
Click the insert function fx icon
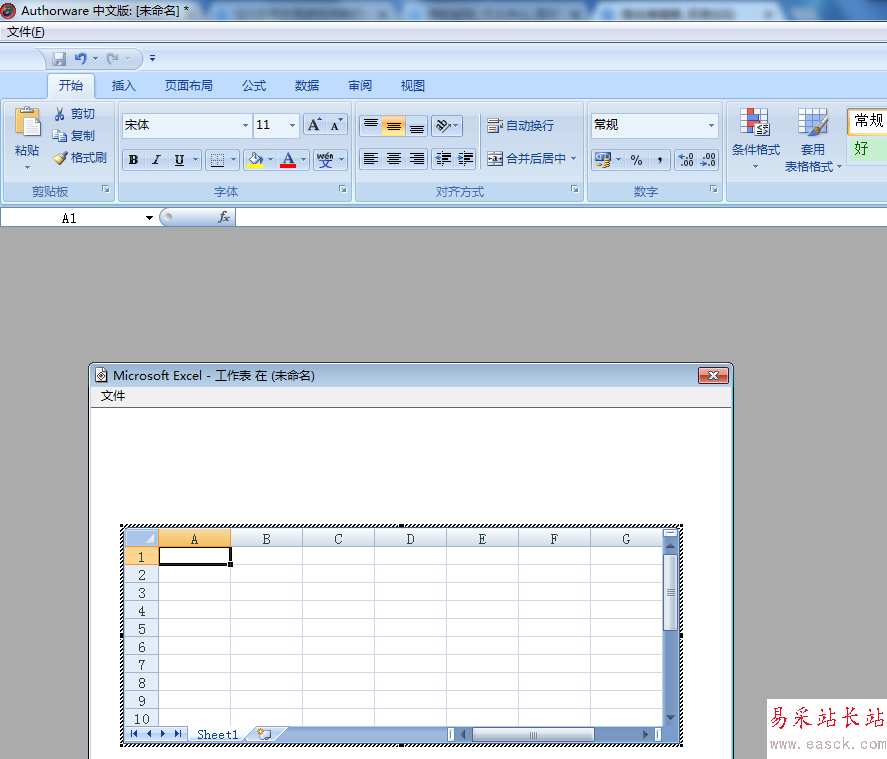click(224, 217)
